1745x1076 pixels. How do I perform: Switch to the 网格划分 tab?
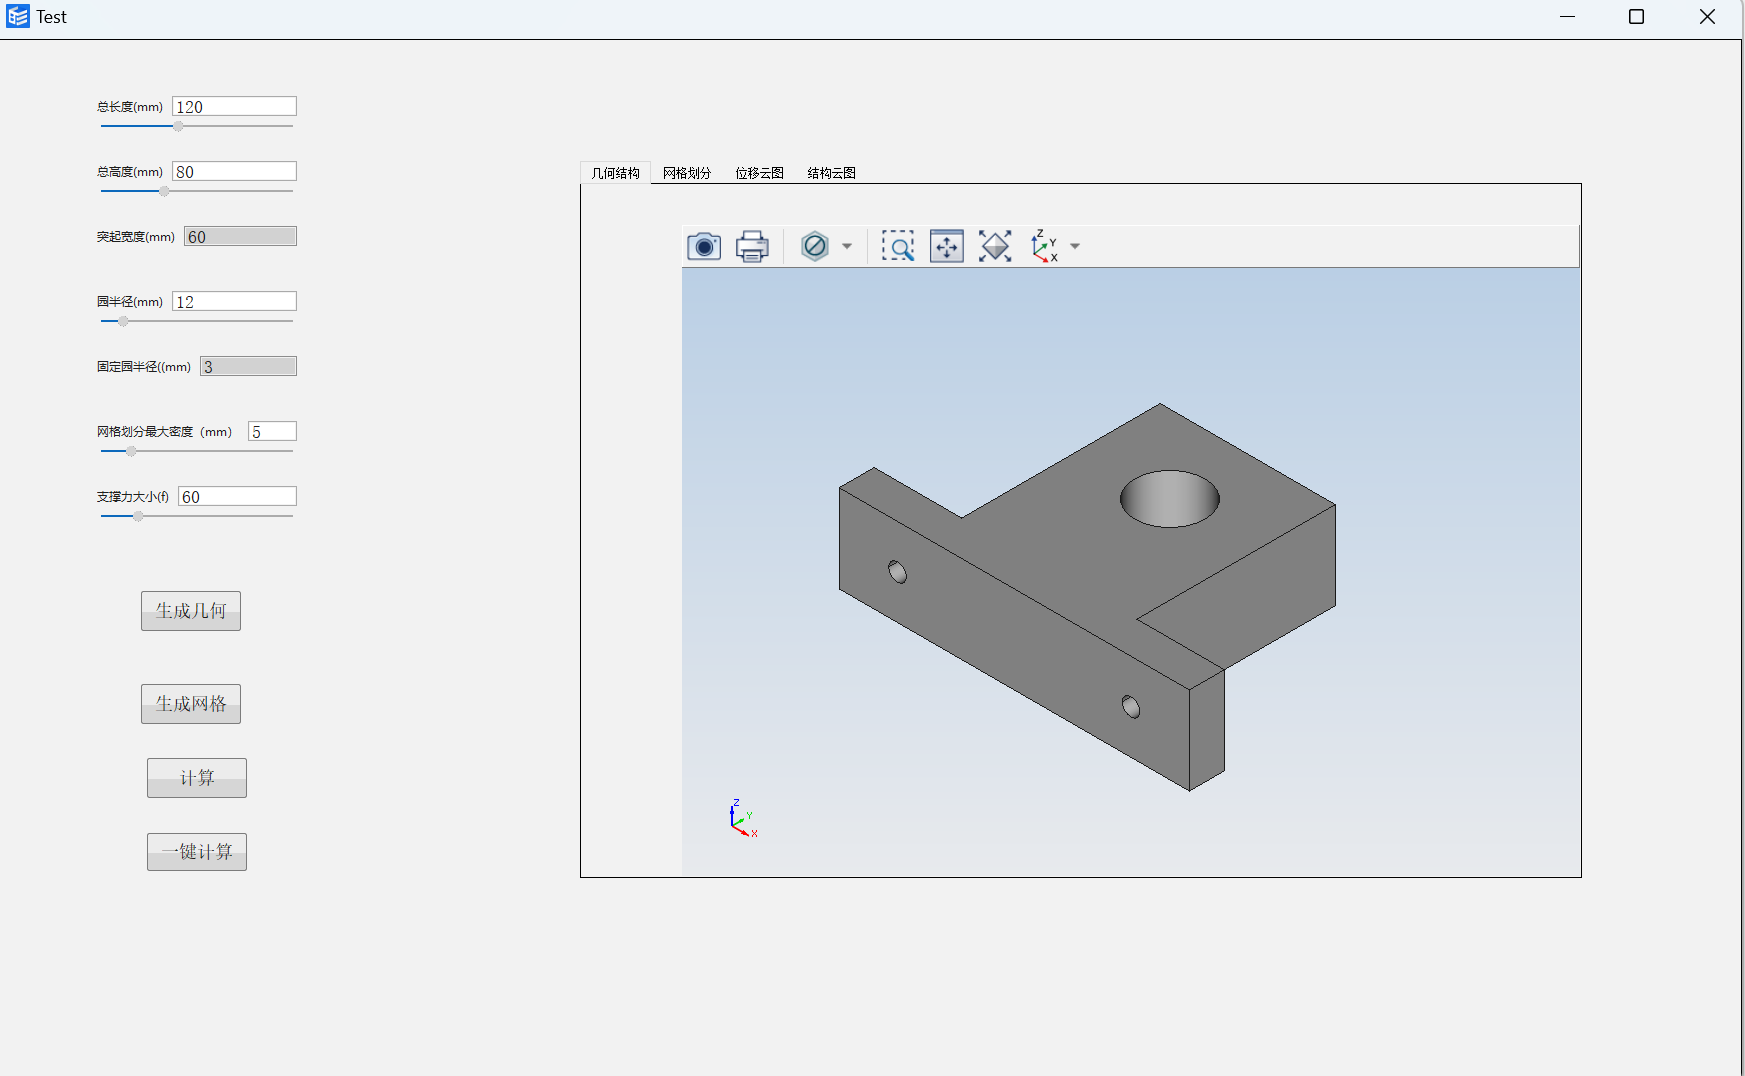click(687, 173)
